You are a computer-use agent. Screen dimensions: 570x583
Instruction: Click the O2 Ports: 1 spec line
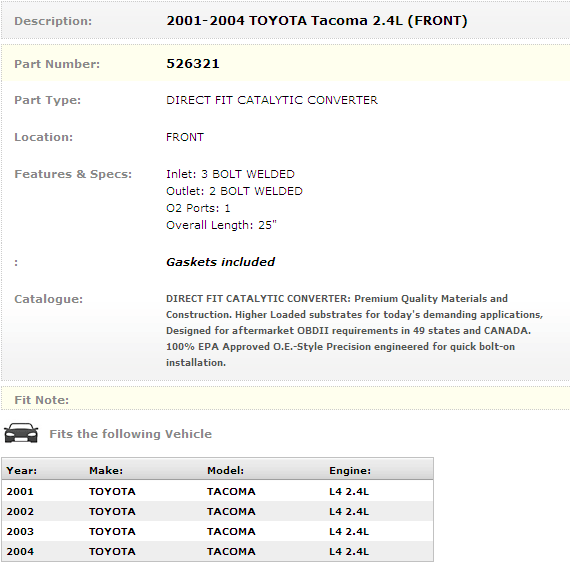click(x=198, y=208)
